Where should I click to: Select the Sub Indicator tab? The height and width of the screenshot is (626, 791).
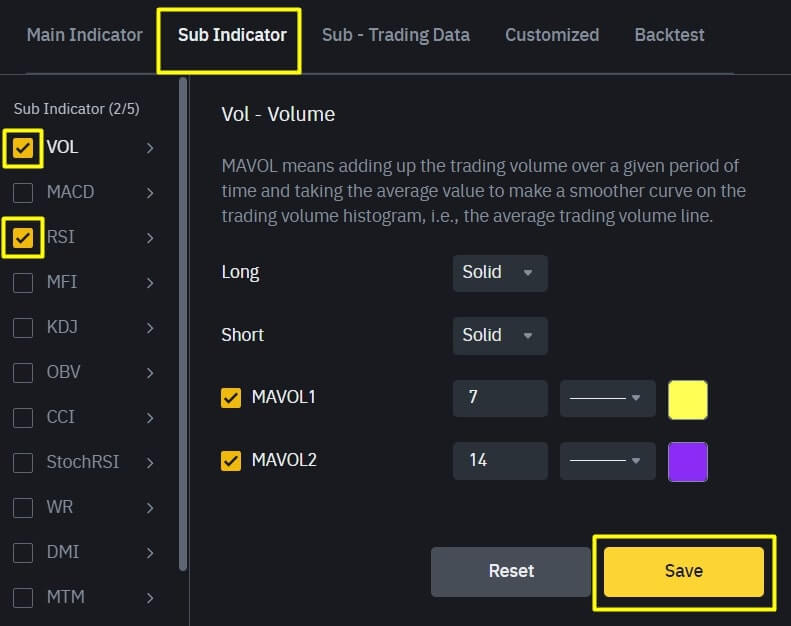coord(232,35)
